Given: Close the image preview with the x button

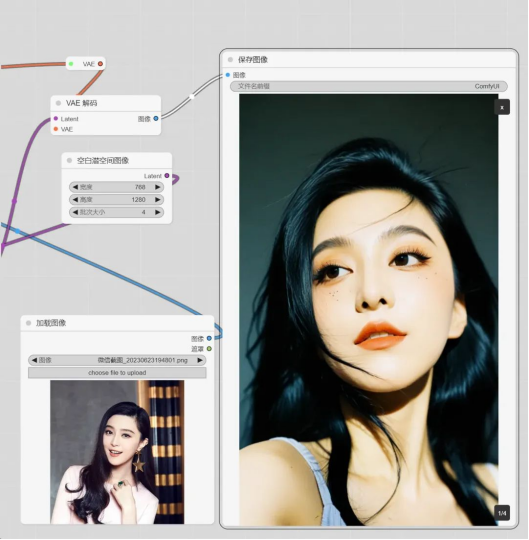Looking at the screenshot, I should point(502,107).
